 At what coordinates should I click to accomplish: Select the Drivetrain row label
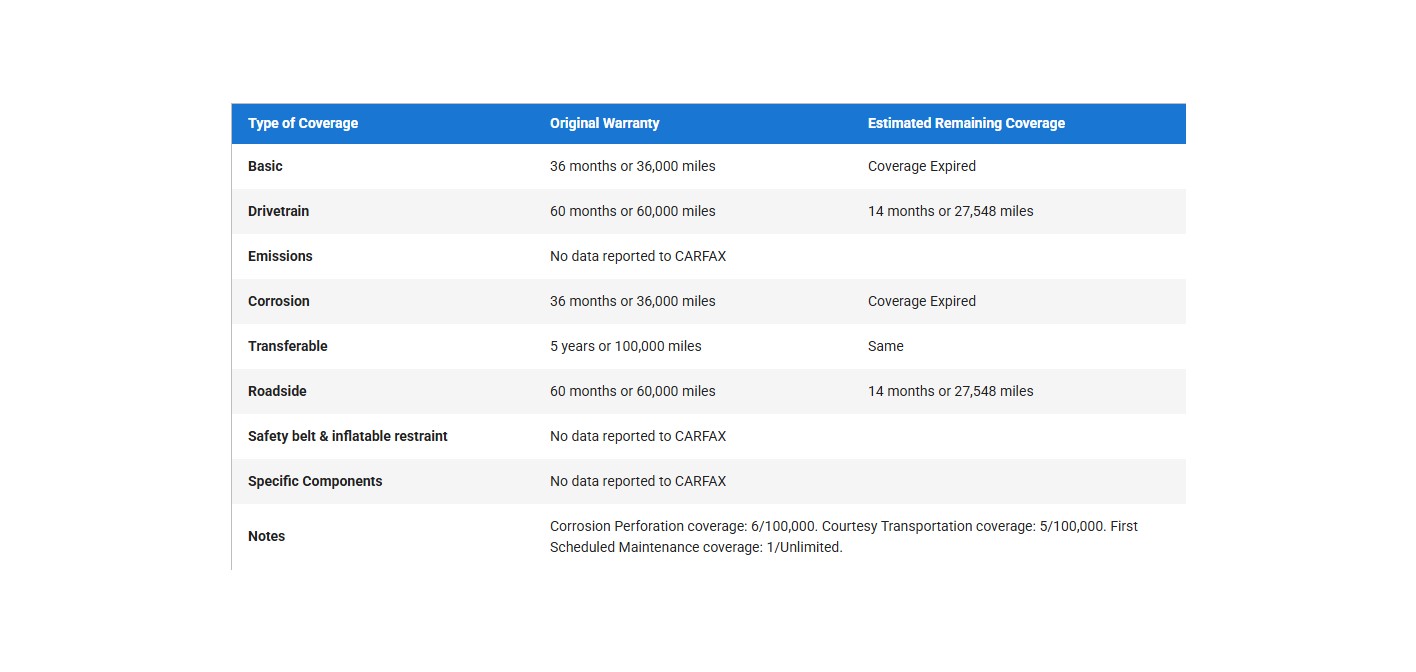278,211
